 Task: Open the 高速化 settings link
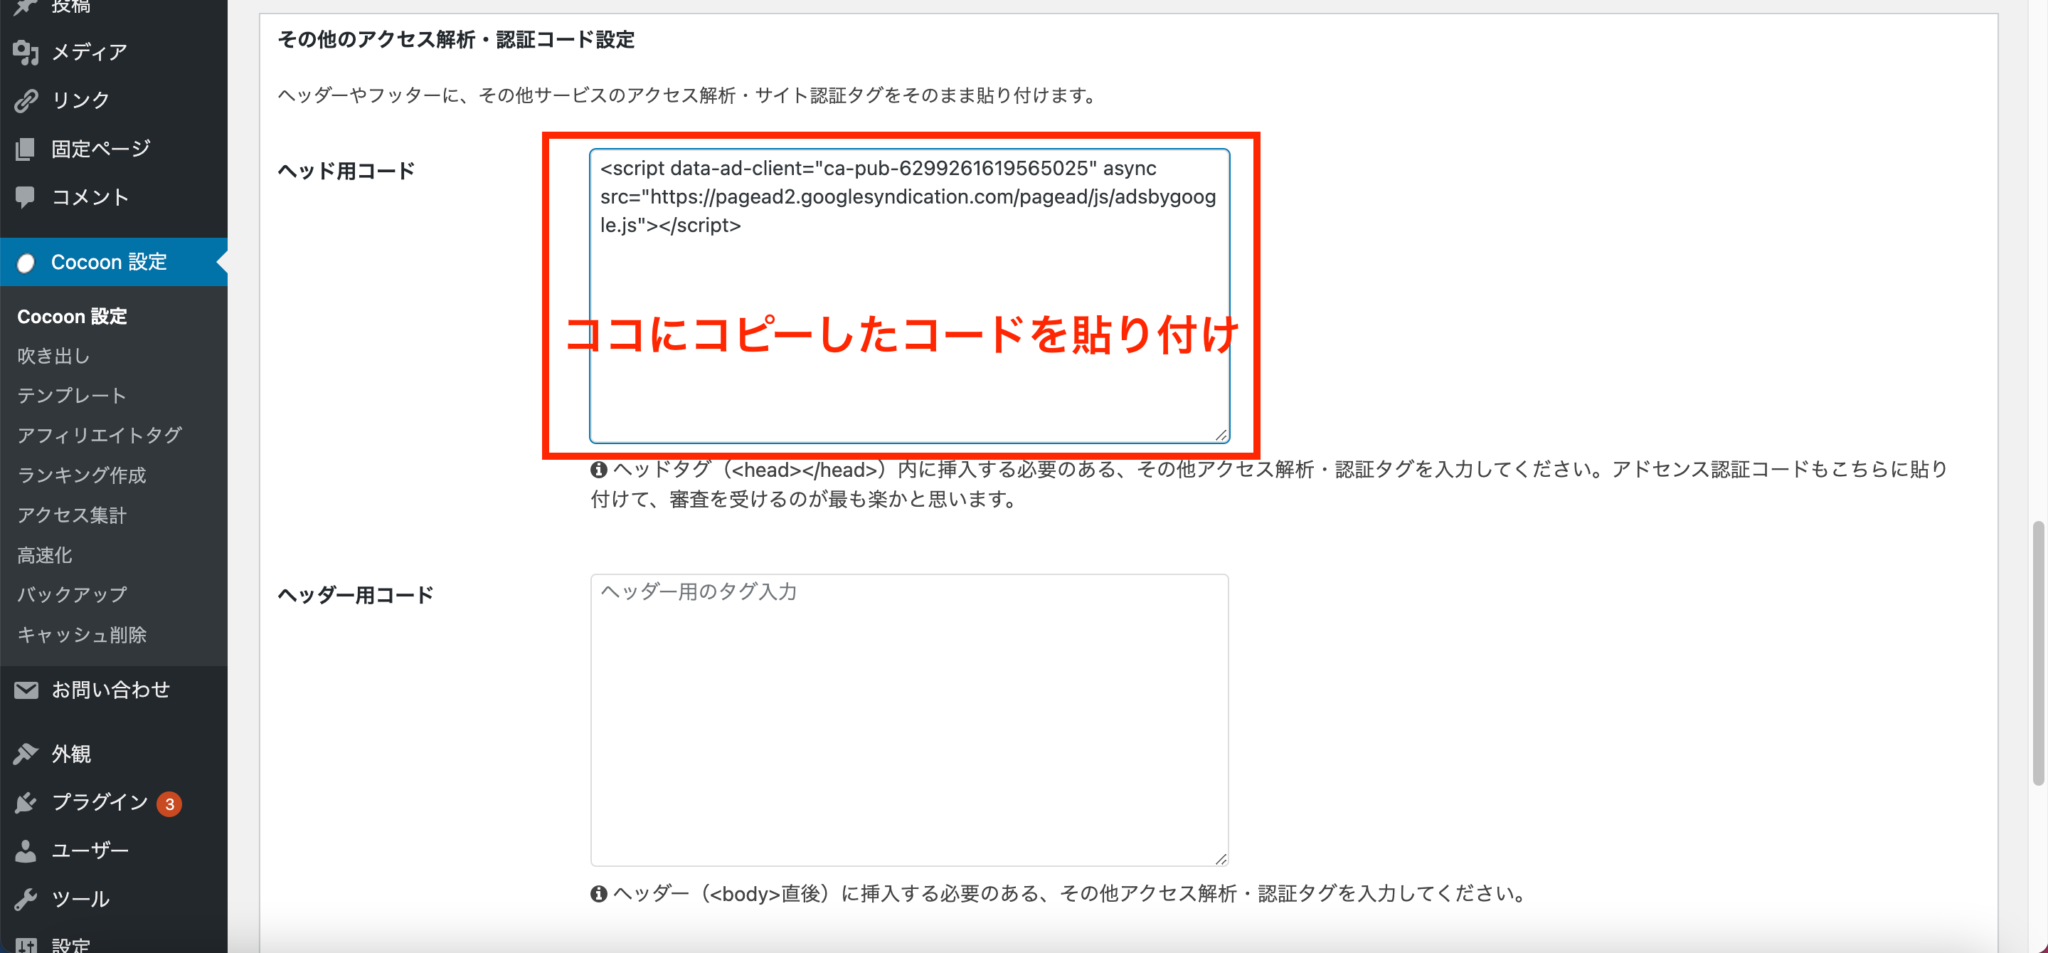[44, 554]
